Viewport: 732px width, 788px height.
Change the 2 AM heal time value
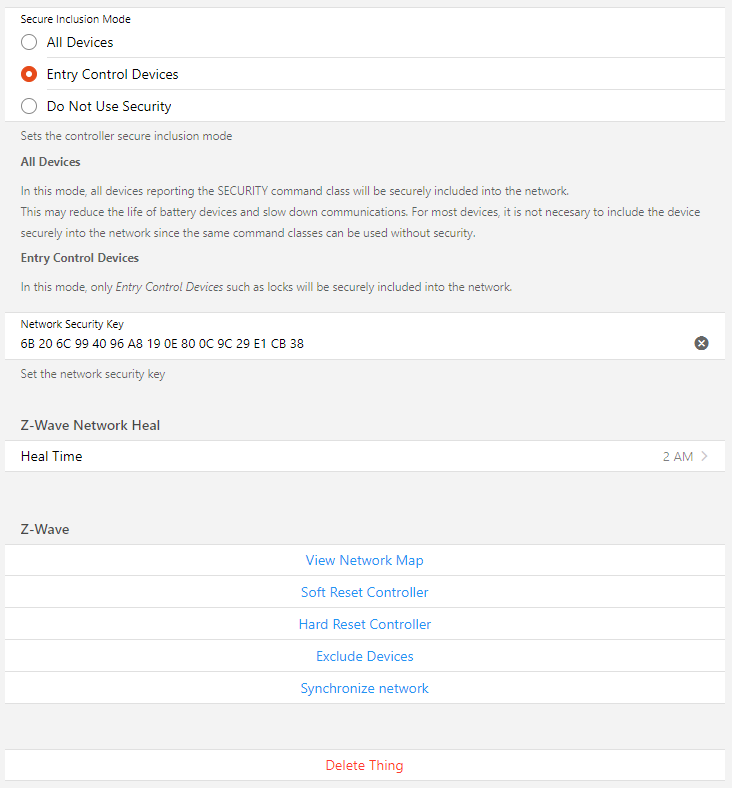(677, 456)
